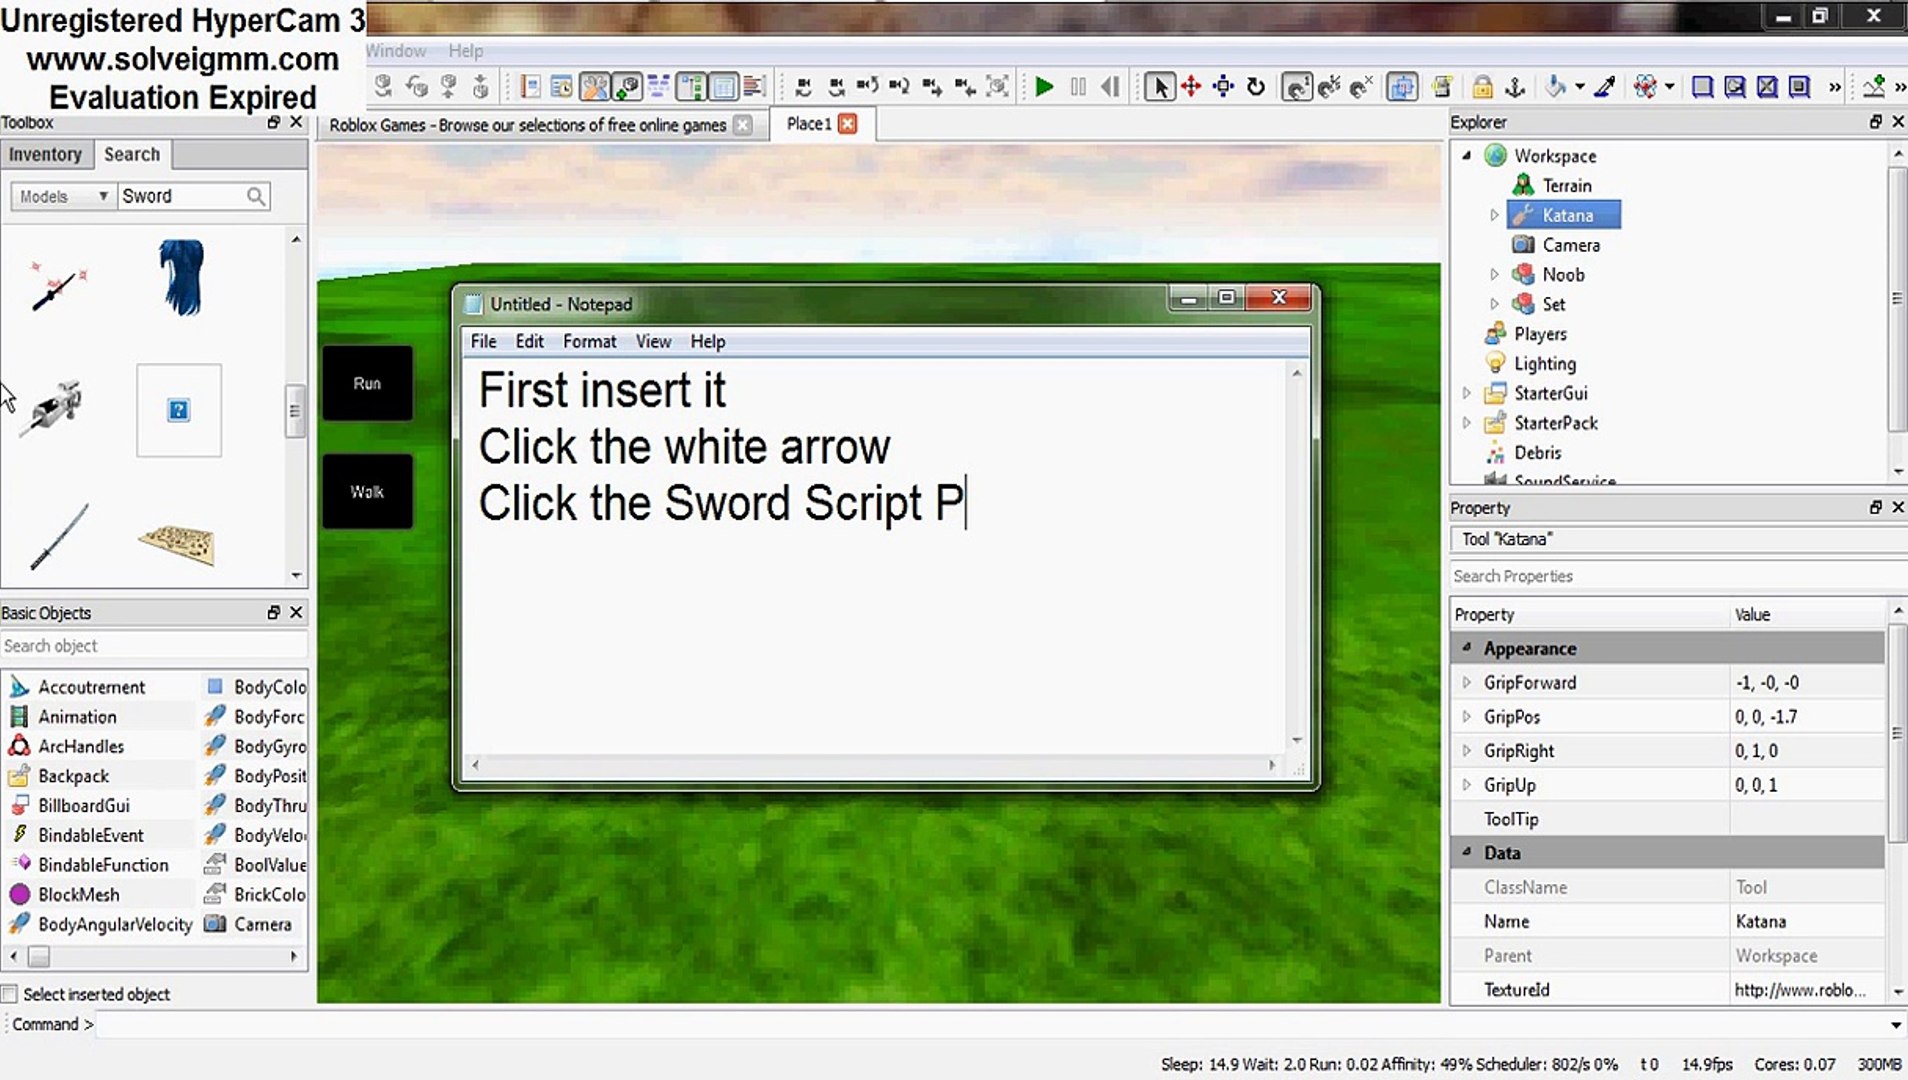Select Players in the Explorer tree
1908x1080 pixels.
tap(1540, 334)
